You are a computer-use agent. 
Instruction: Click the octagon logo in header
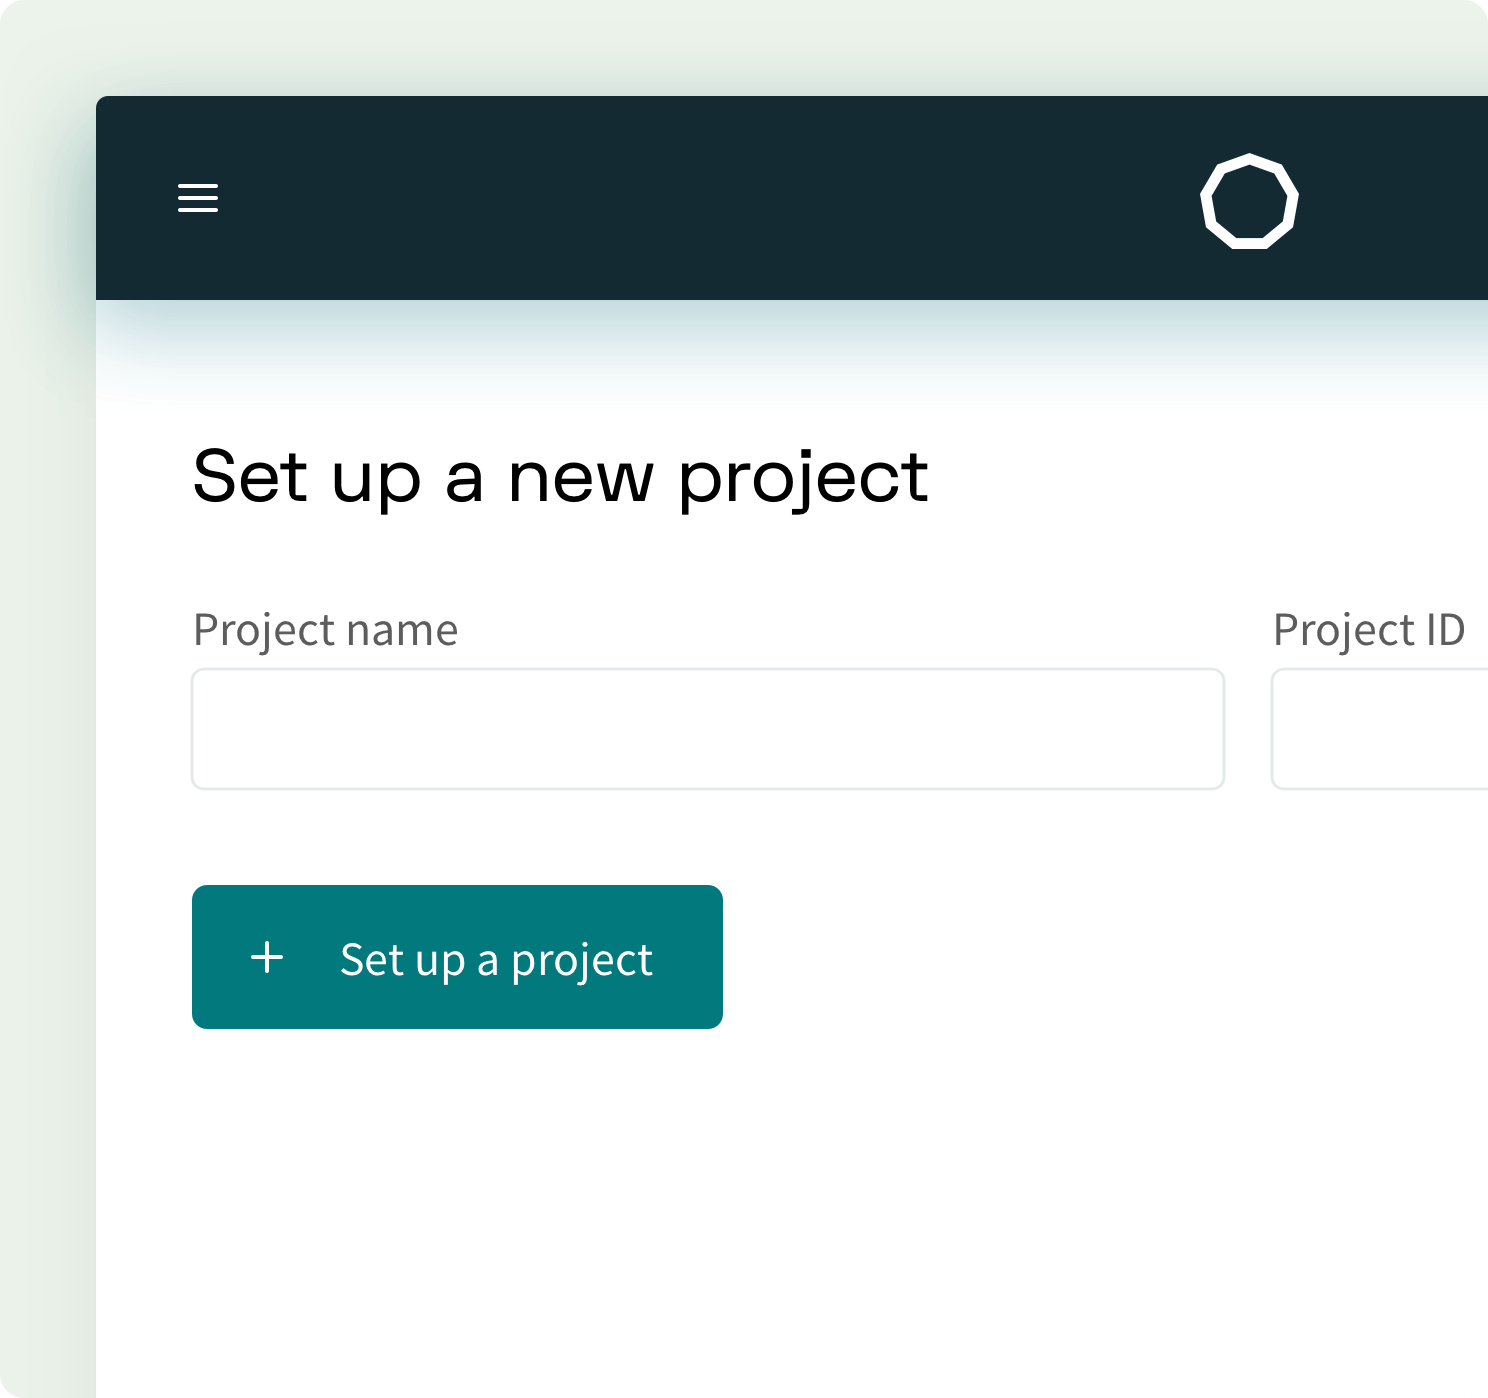pyautogui.click(x=1249, y=201)
